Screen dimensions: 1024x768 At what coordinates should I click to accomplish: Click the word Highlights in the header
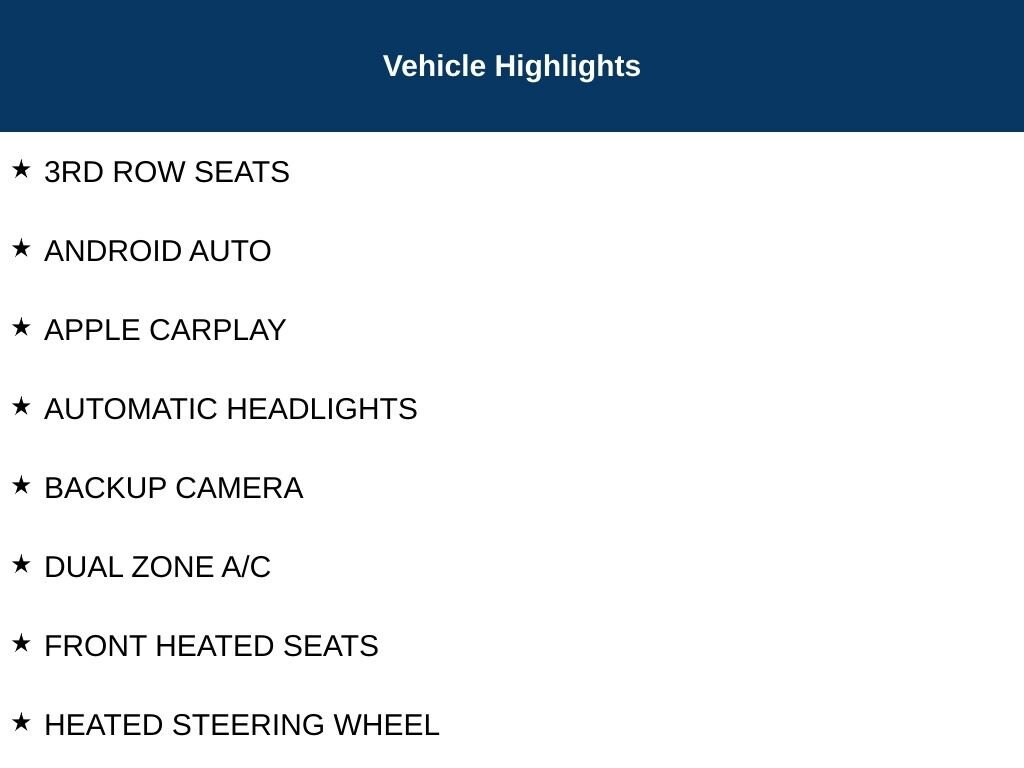point(568,67)
